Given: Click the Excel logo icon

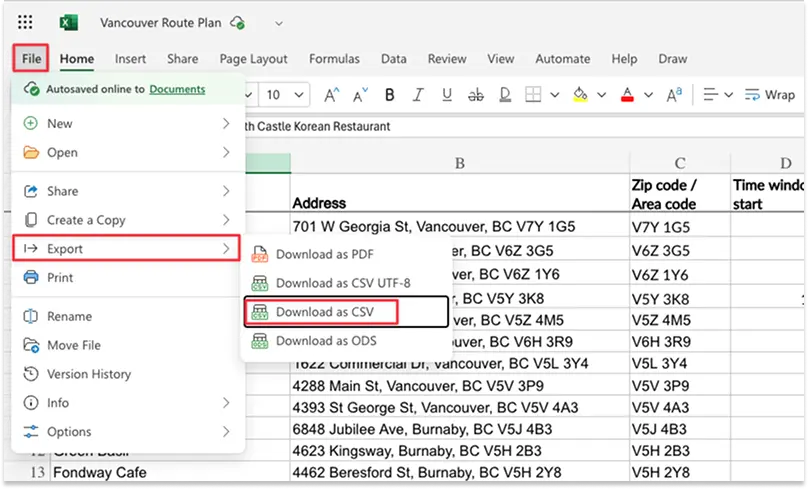Looking at the screenshot, I should point(69,23).
